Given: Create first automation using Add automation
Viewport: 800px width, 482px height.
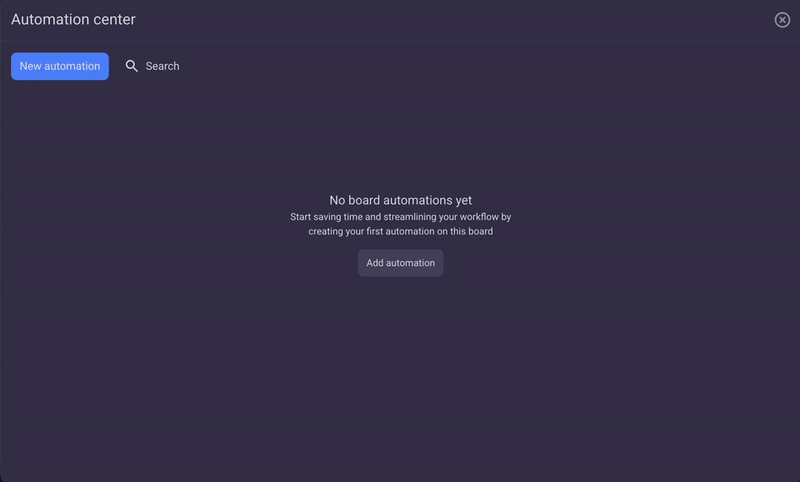Looking at the screenshot, I should (400, 263).
